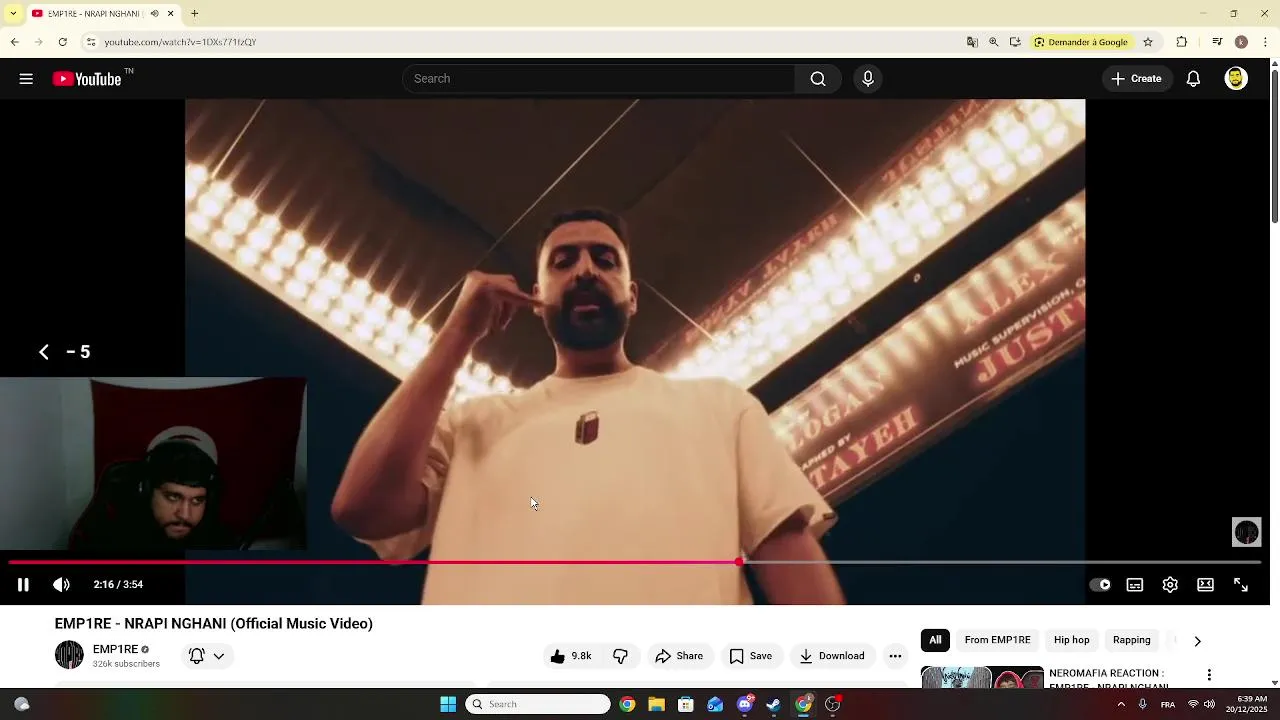Screen dimensions: 1280x720
Task: Focus the YouTube search field
Action: pos(598,79)
